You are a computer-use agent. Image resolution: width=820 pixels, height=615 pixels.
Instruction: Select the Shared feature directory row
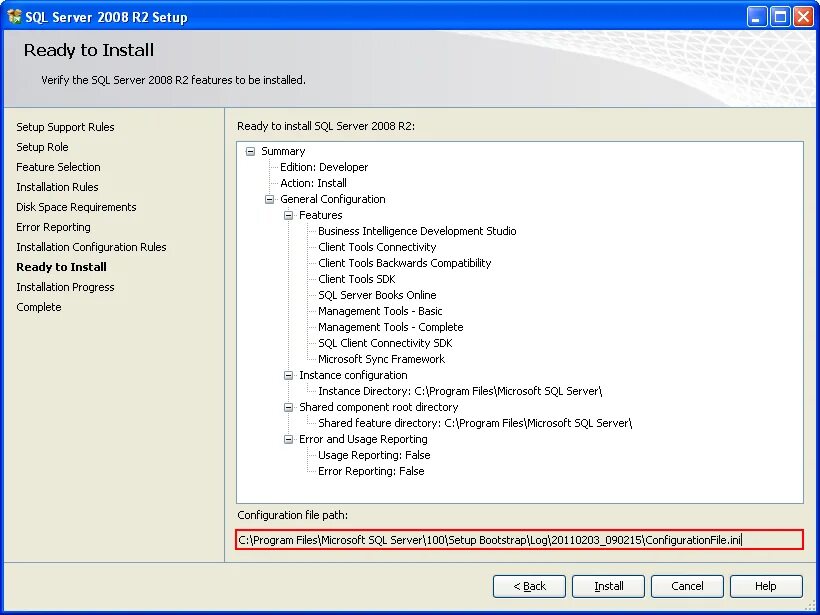pos(475,423)
